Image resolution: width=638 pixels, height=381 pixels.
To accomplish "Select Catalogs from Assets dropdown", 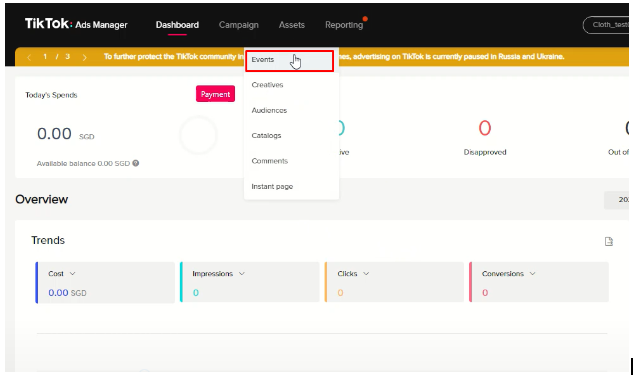I will coord(266,136).
